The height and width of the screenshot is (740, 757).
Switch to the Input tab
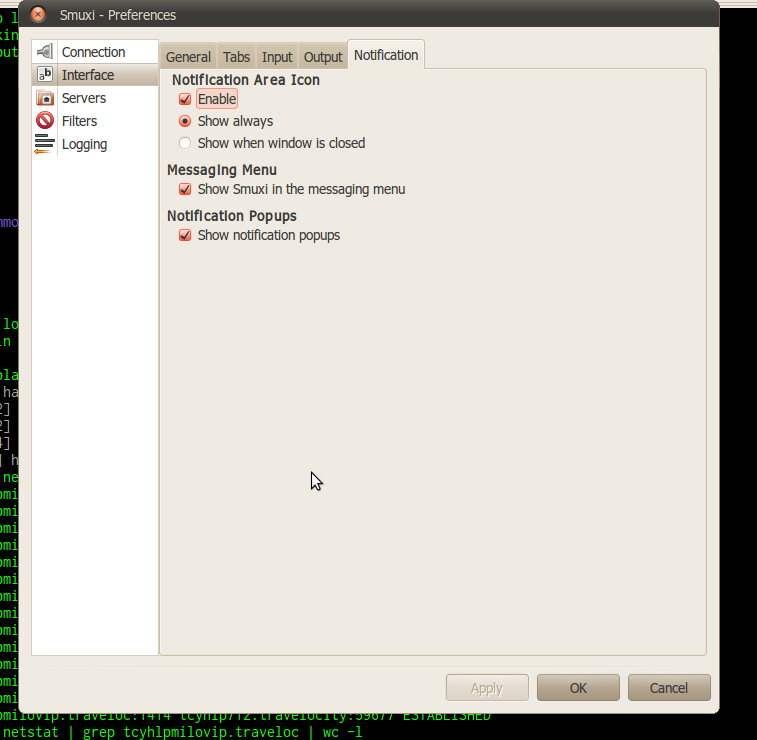(x=277, y=56)
